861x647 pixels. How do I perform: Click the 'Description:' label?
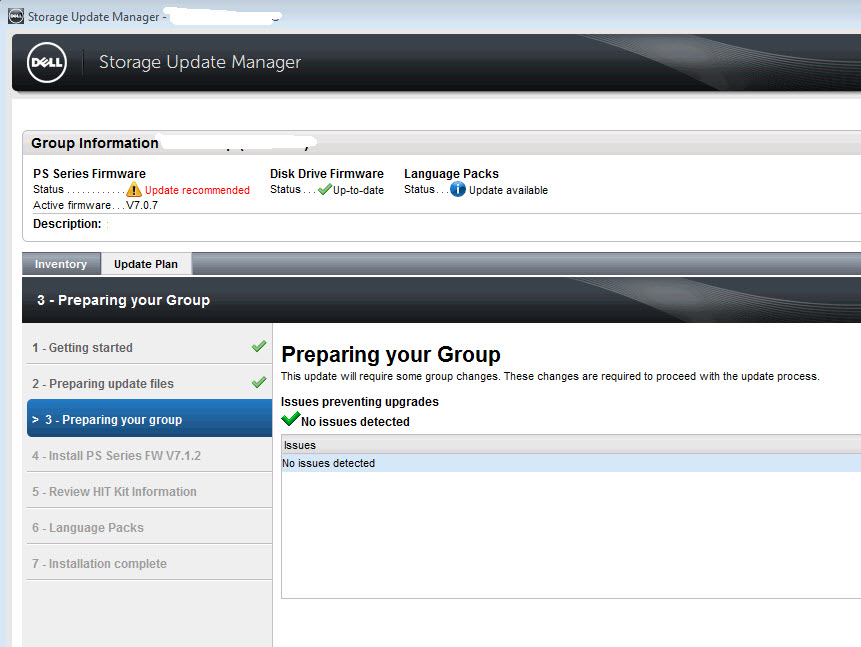tap(67, 224)
